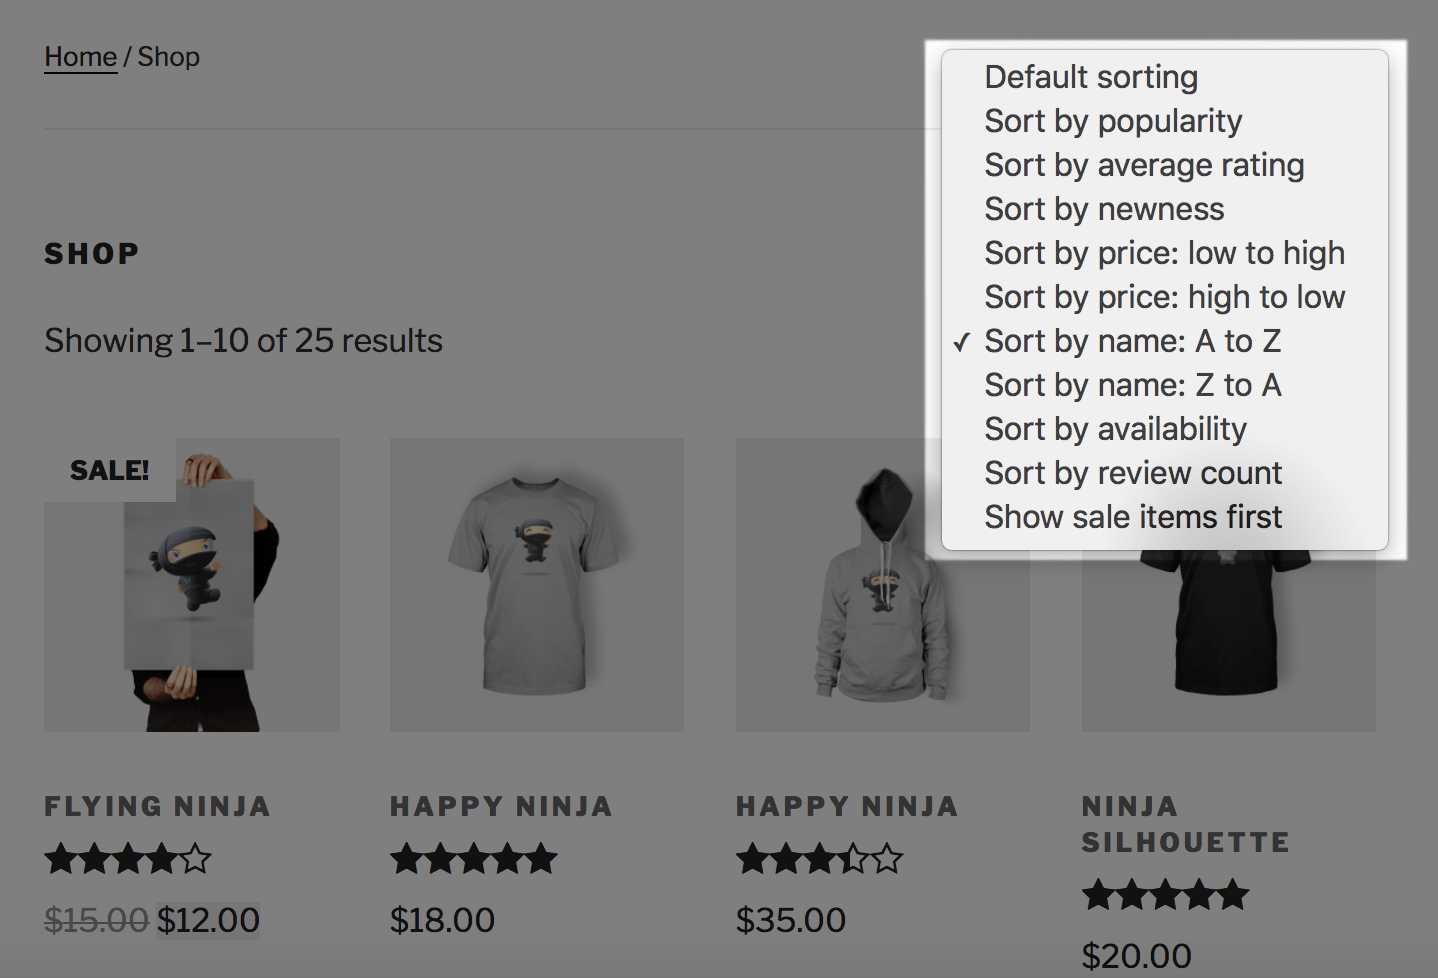This screenshot has height=978, width=1438.
Task: Select Sort by newness
Action: point(1103,209)
